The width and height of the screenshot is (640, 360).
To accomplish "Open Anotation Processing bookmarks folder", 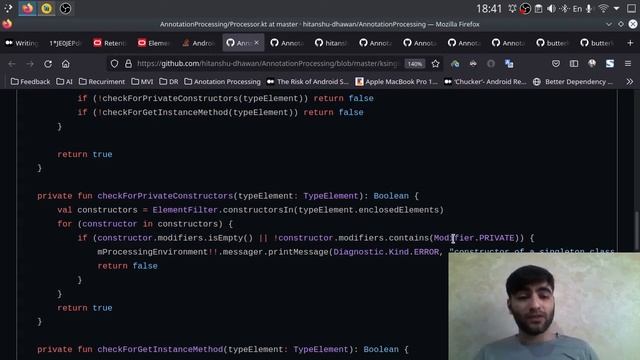I will coord(222,82).
